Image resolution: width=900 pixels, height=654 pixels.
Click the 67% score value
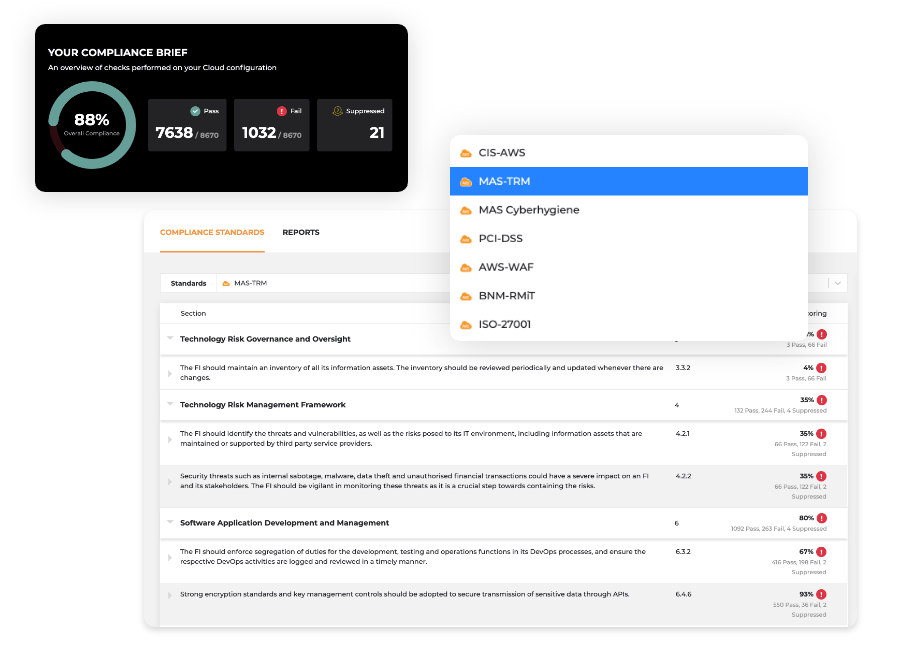(x=806, y=551)
